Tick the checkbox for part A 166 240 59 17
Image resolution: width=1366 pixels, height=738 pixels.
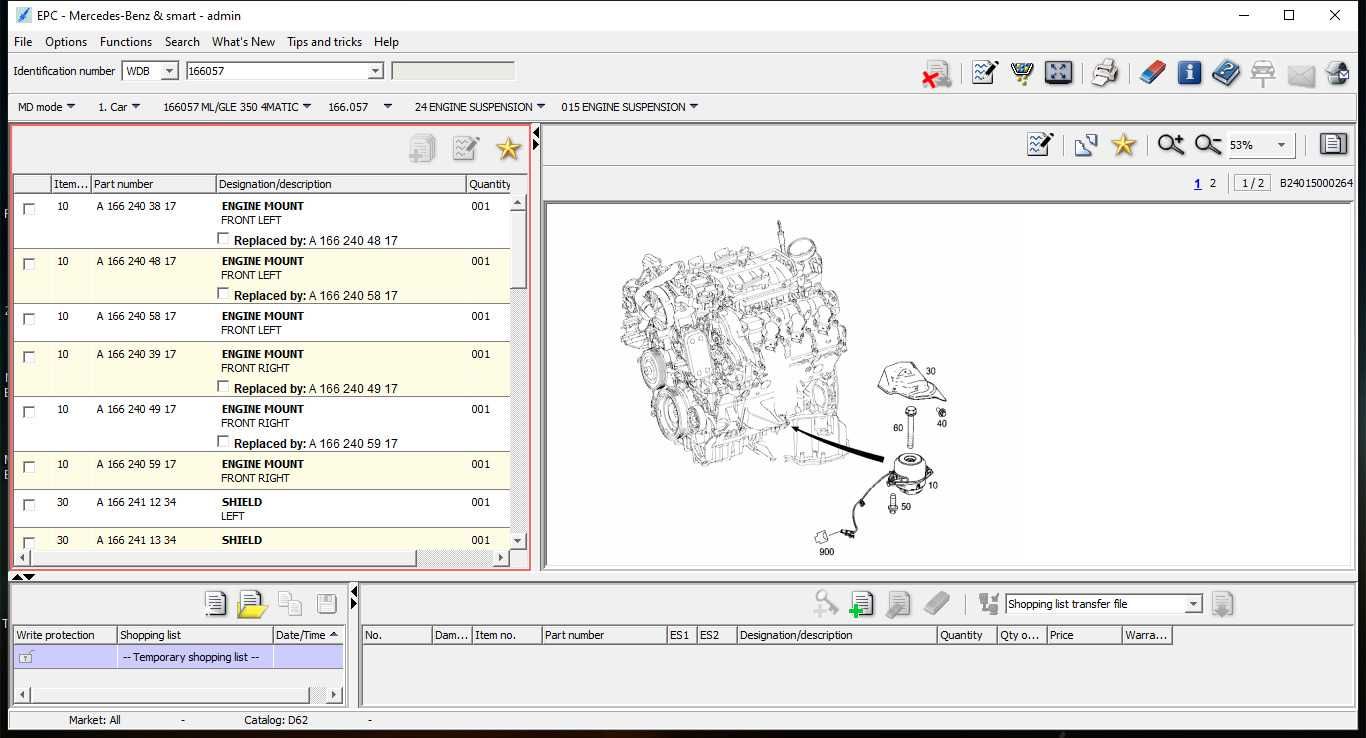pos(29,467)
